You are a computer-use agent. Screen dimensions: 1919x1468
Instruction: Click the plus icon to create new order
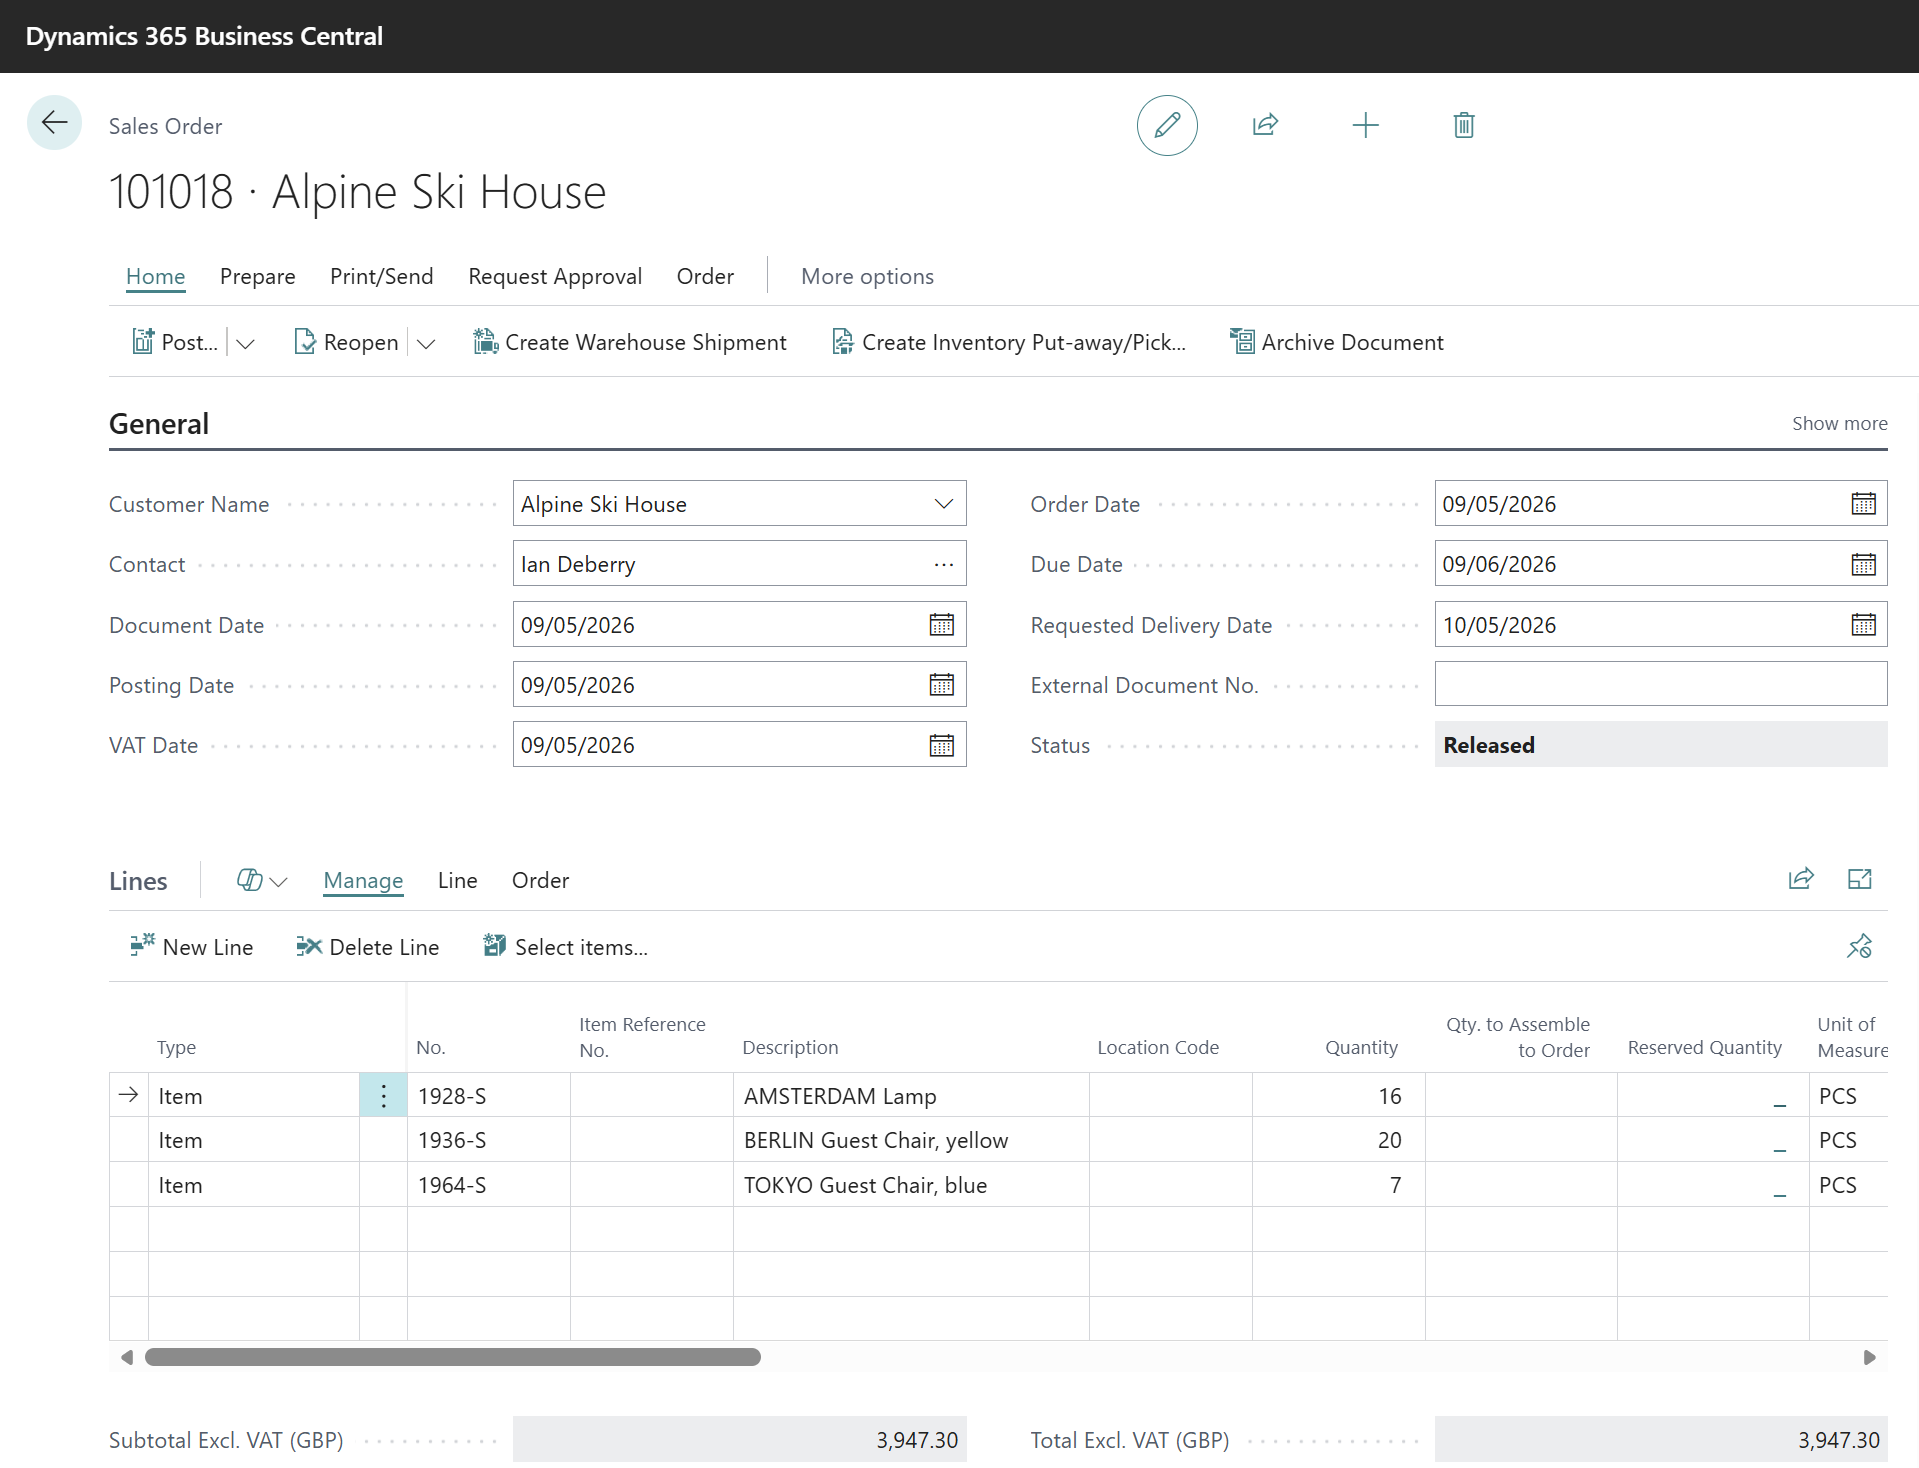tap(1365, 125)
